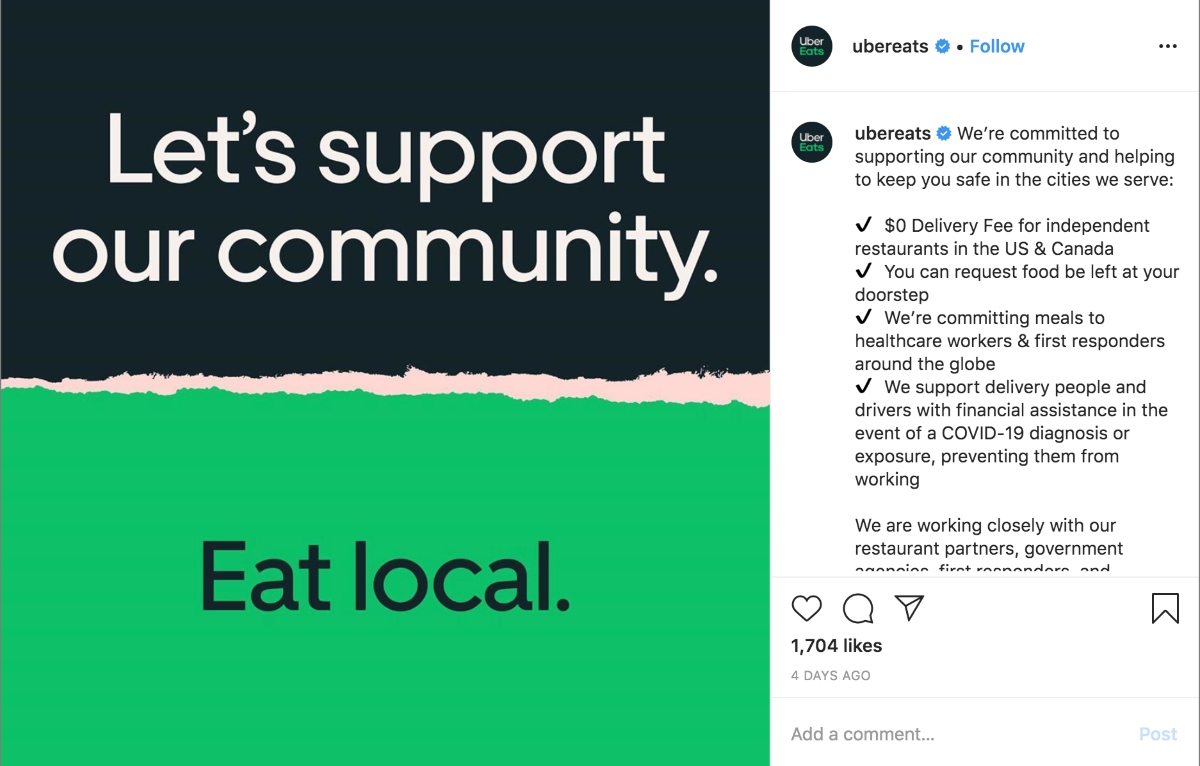Screen dimensions: 1200x766
Task: Open ubereats profile from caption username
Action: 892,133
